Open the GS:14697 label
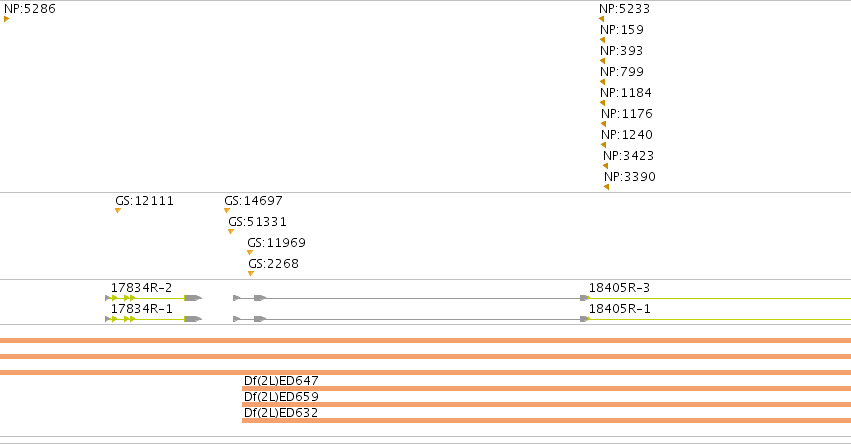This screenshot has width=851, height=444. click(x=253, y=201)
